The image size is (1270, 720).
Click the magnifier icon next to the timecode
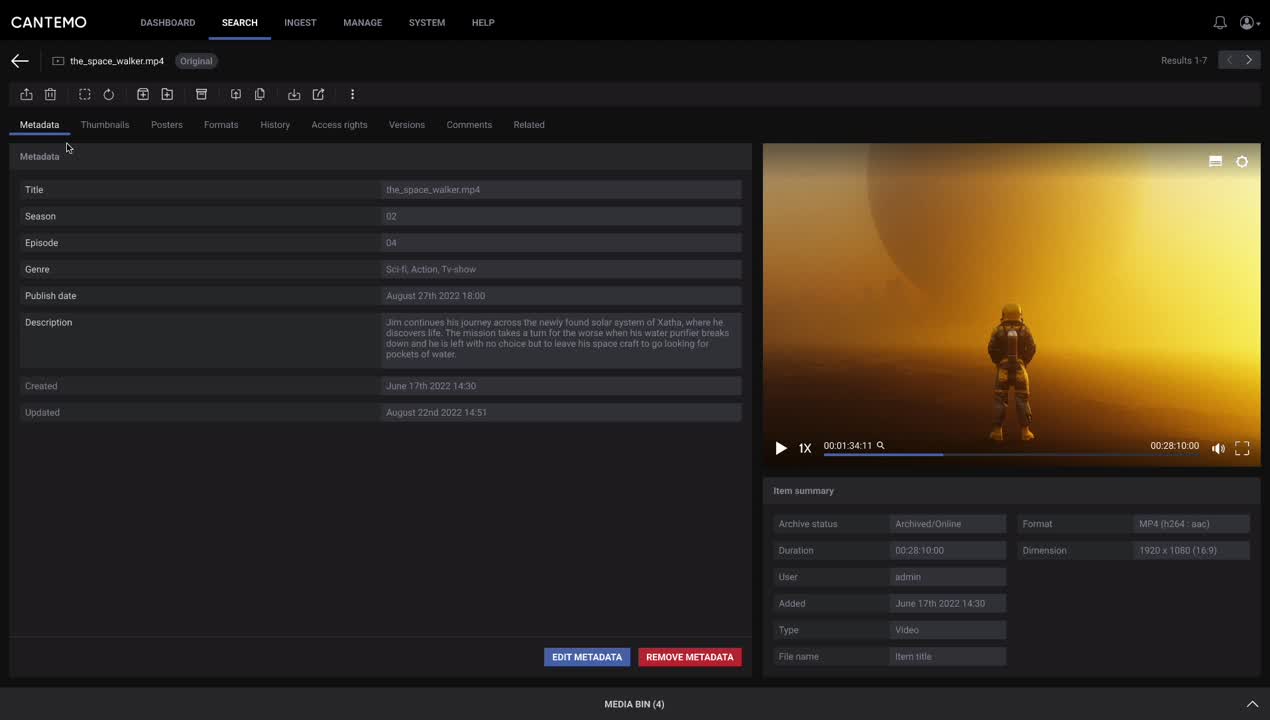(881, 445)
